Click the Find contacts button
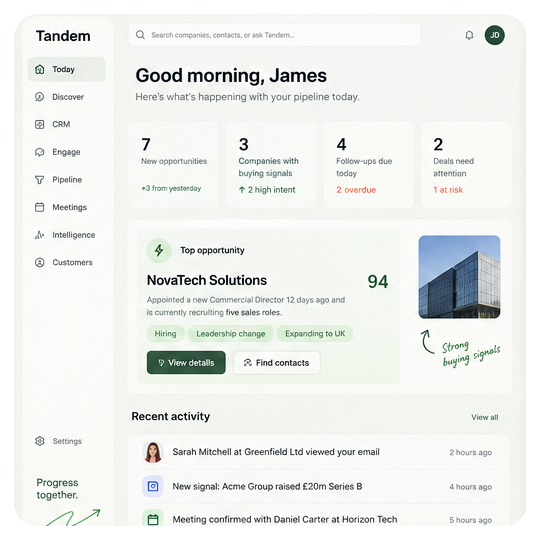This screenshot has width=540, height=540. tap(277, 363)
